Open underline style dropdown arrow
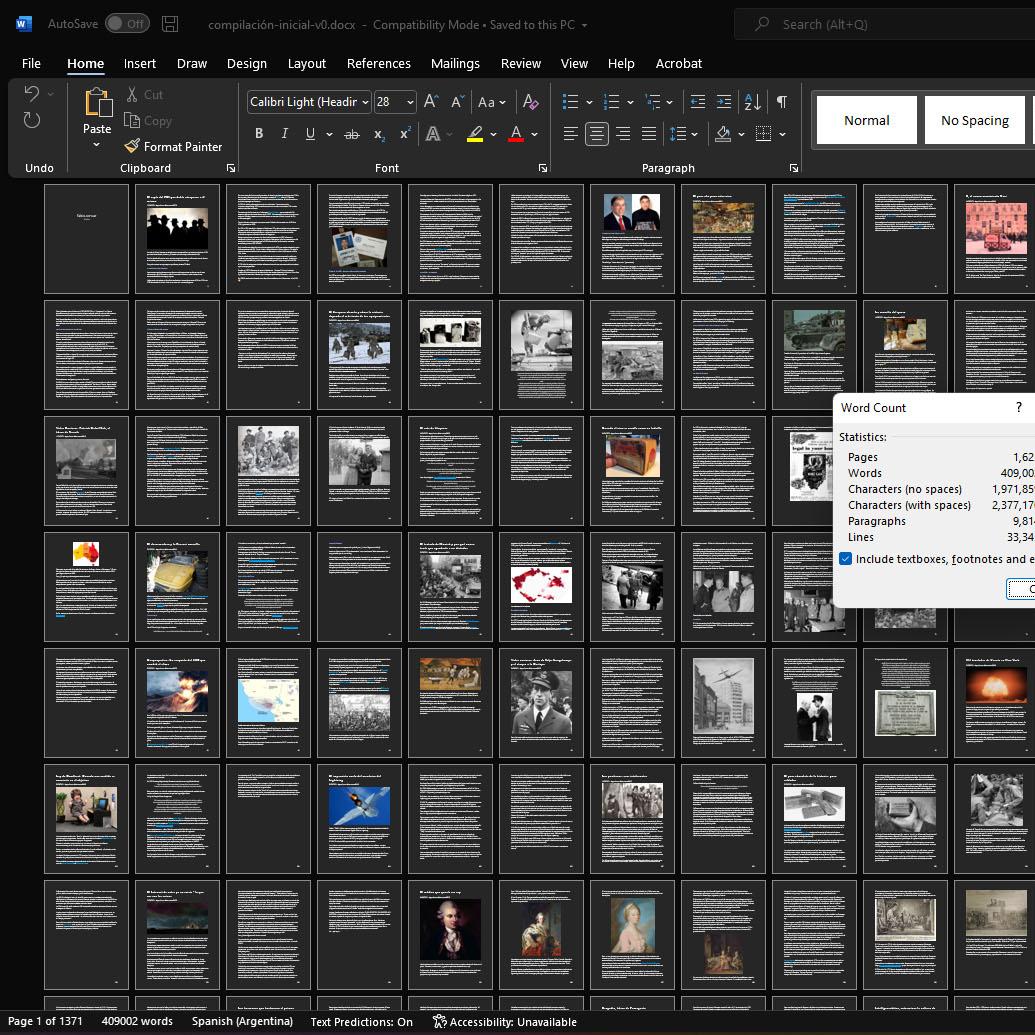Screen dimensions: 1035x1035 329,134
